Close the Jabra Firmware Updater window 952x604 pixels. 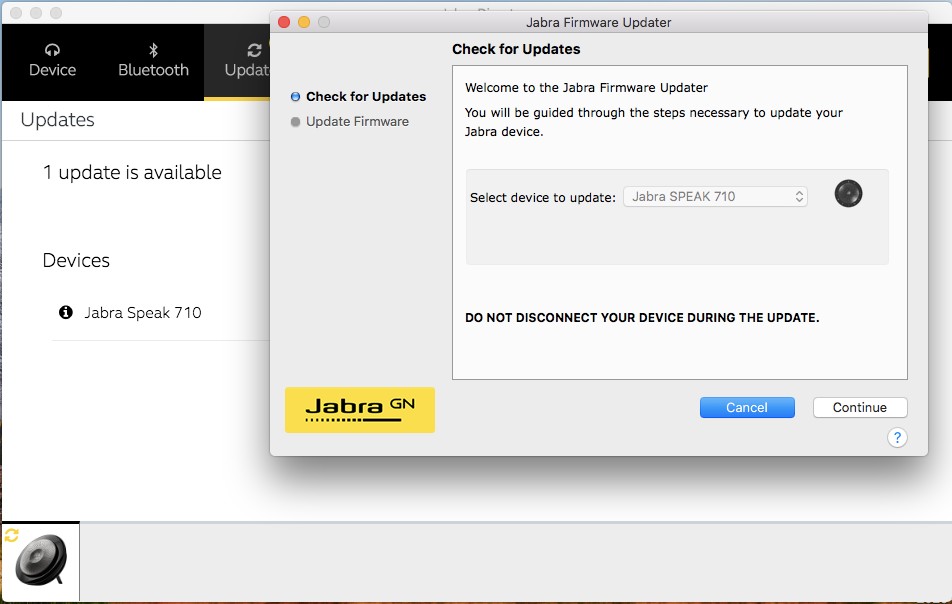pos(284,22)
